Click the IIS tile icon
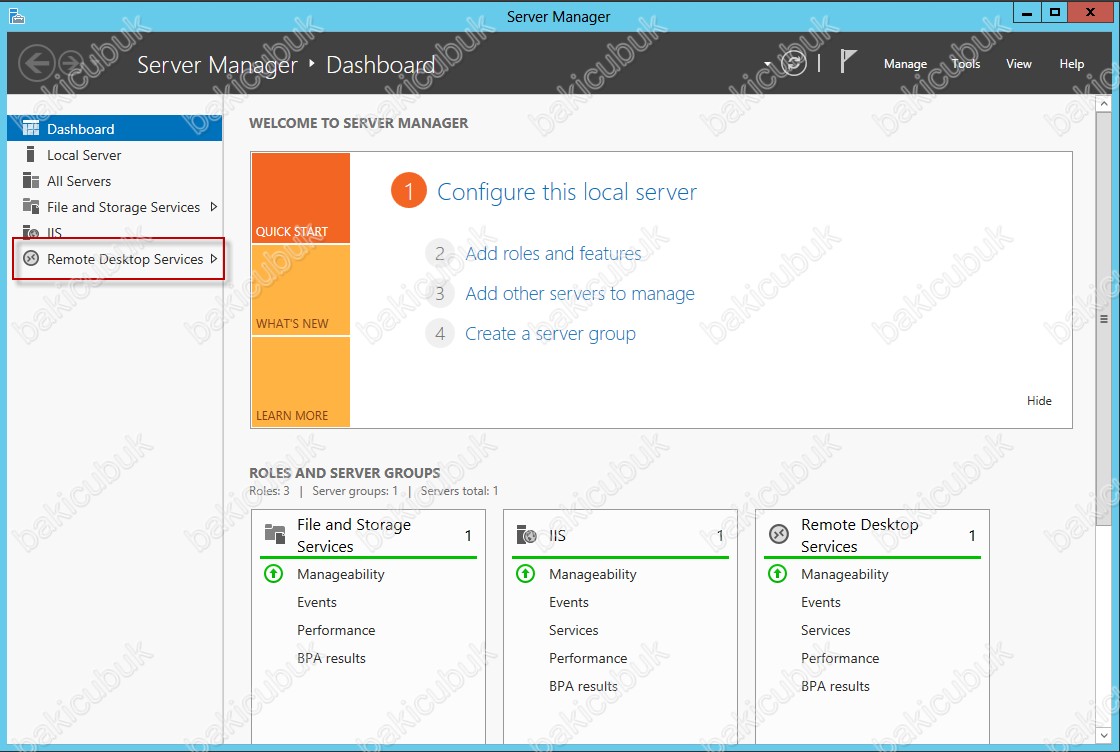 526,535
